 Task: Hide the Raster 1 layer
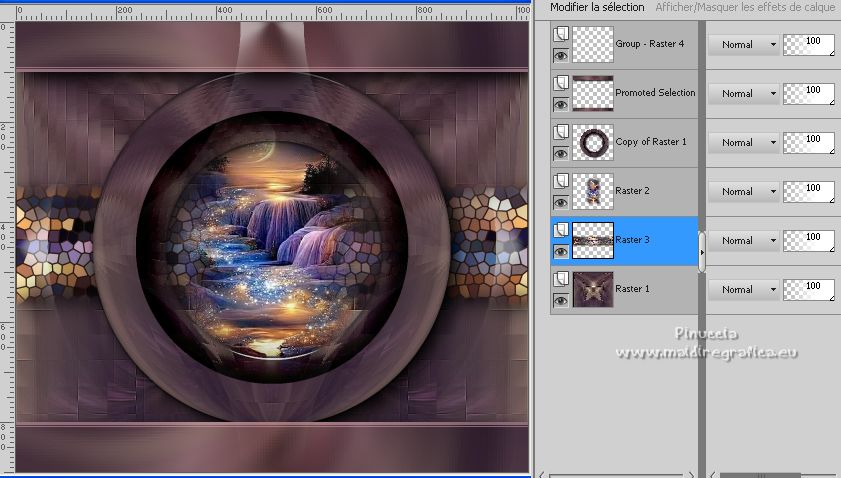click(560, 300)
